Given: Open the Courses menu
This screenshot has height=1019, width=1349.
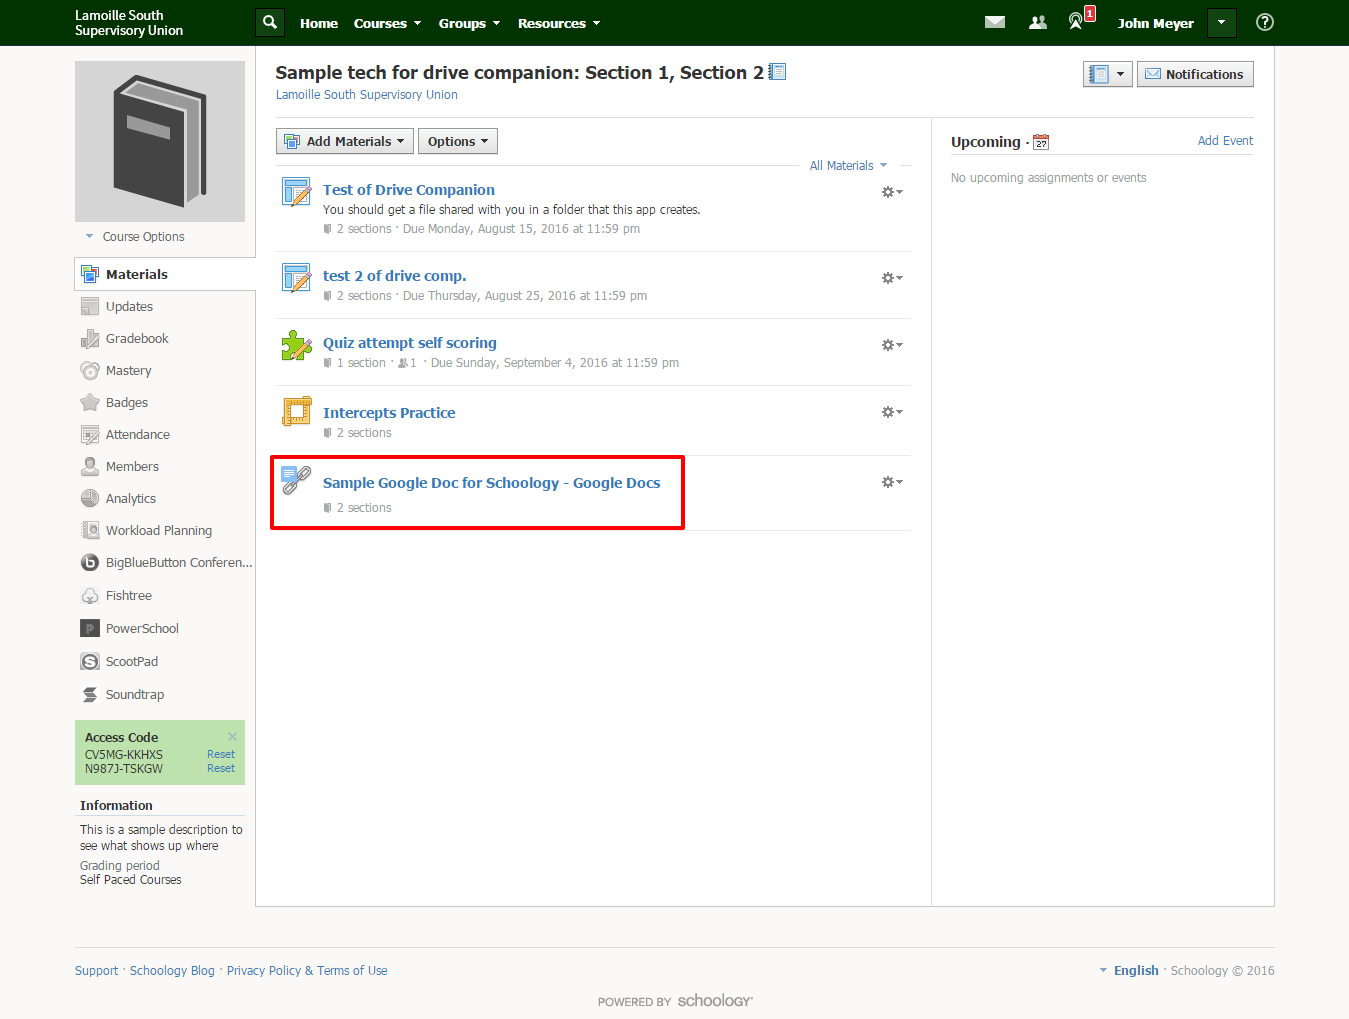Looking at the screenshot, I should coord(387,23).
